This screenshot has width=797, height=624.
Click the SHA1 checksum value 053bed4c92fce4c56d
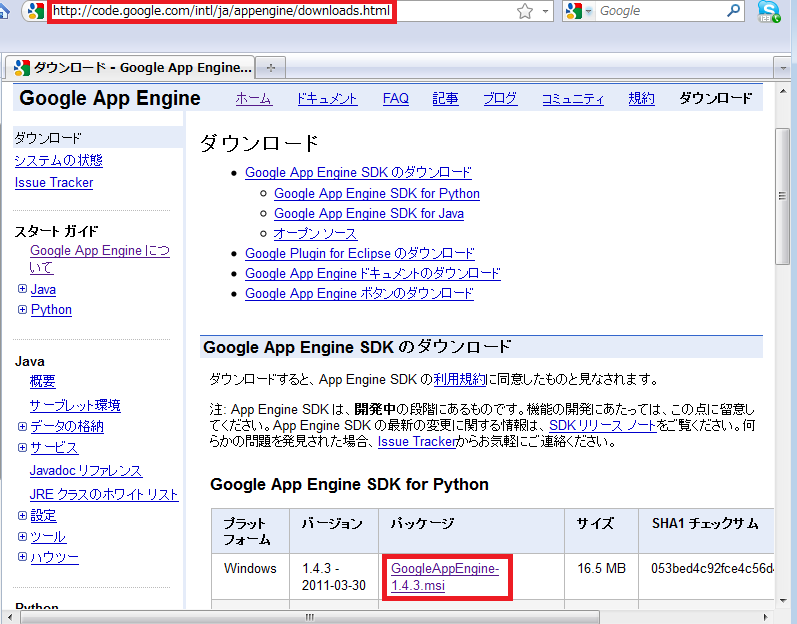point(712,568)
